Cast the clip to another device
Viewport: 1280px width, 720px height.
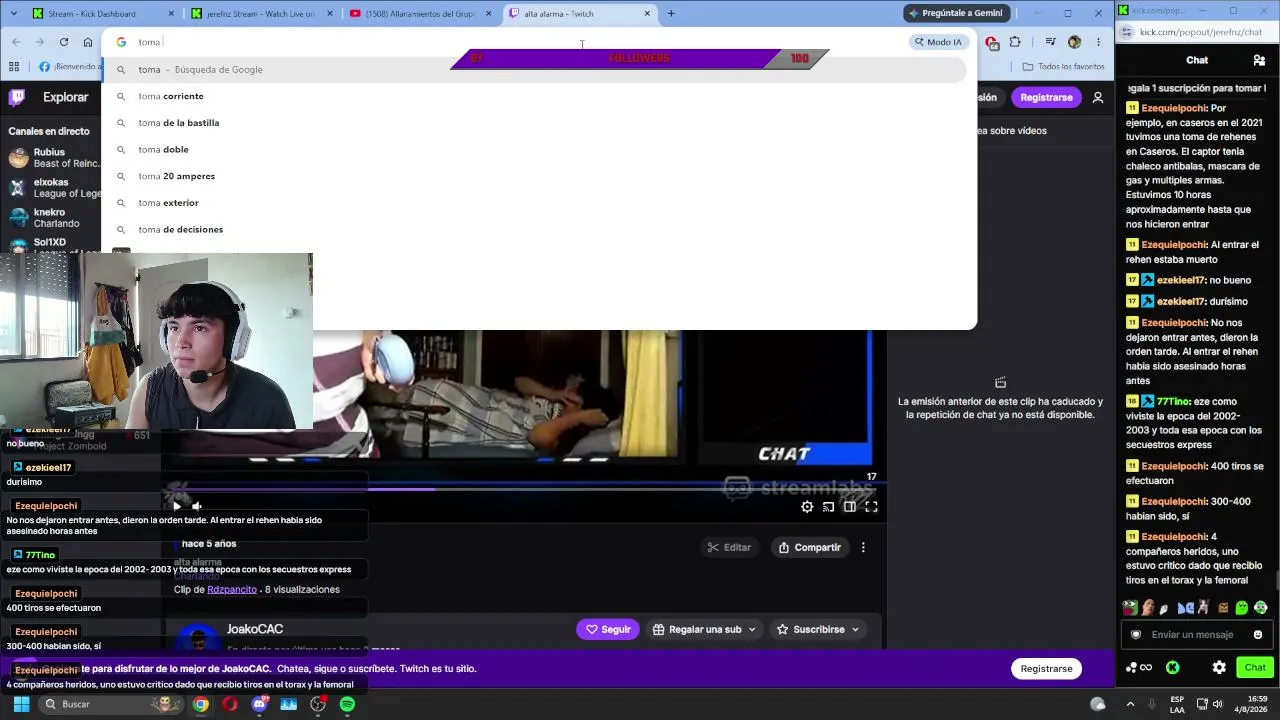coord(828,506)
